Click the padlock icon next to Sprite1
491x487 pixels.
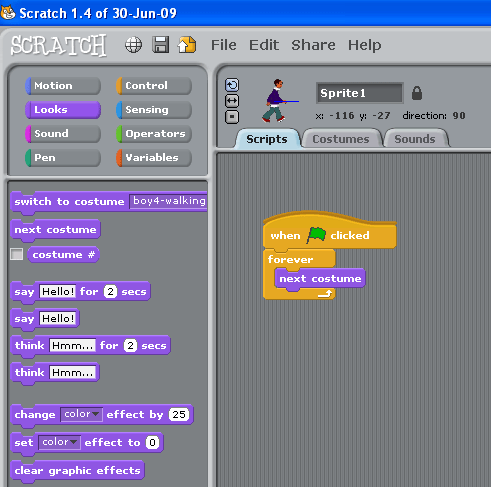click(x=417, y=93)
